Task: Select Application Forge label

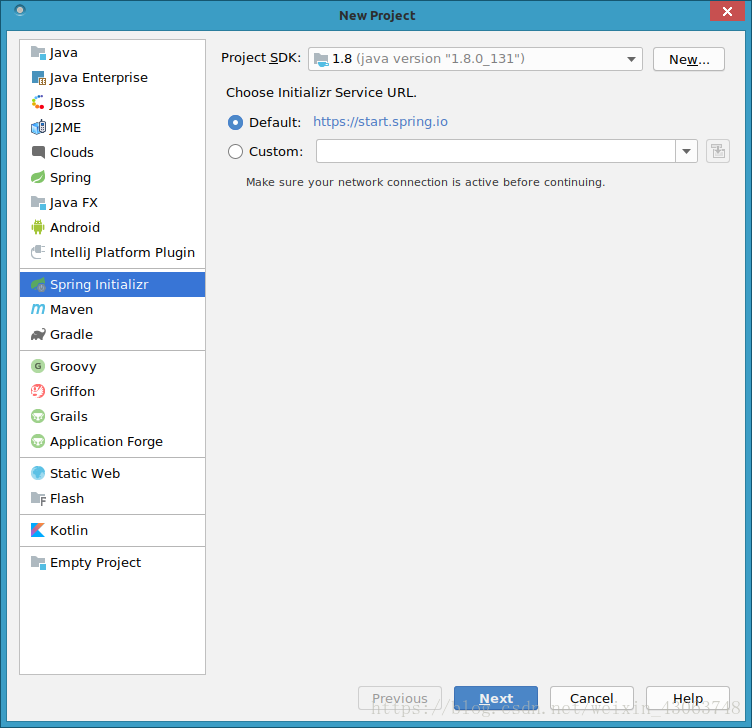Action: (x=106, y=442)
